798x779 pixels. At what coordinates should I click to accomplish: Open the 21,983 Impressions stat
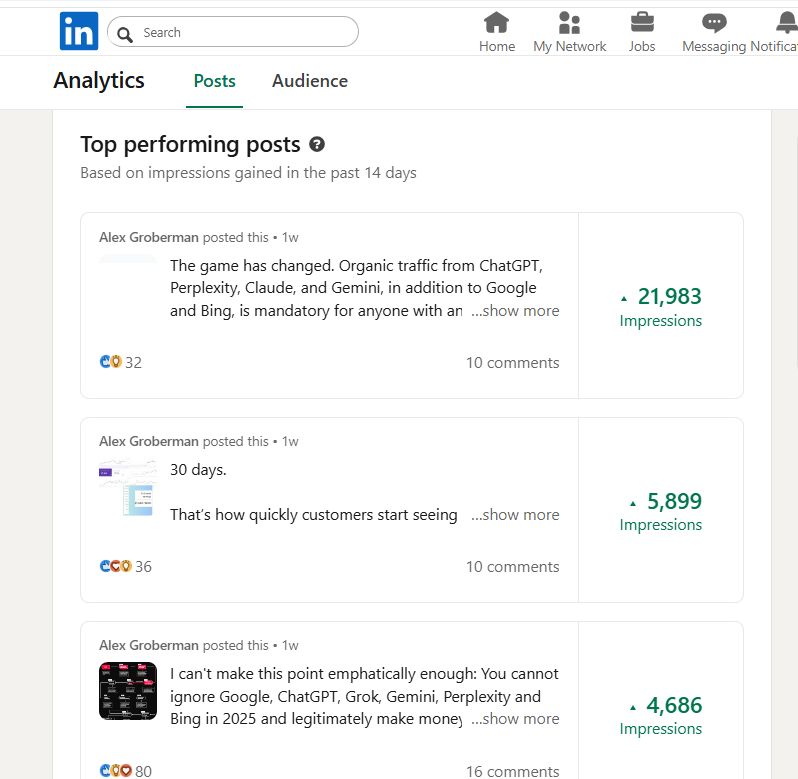tap(661, 307)
